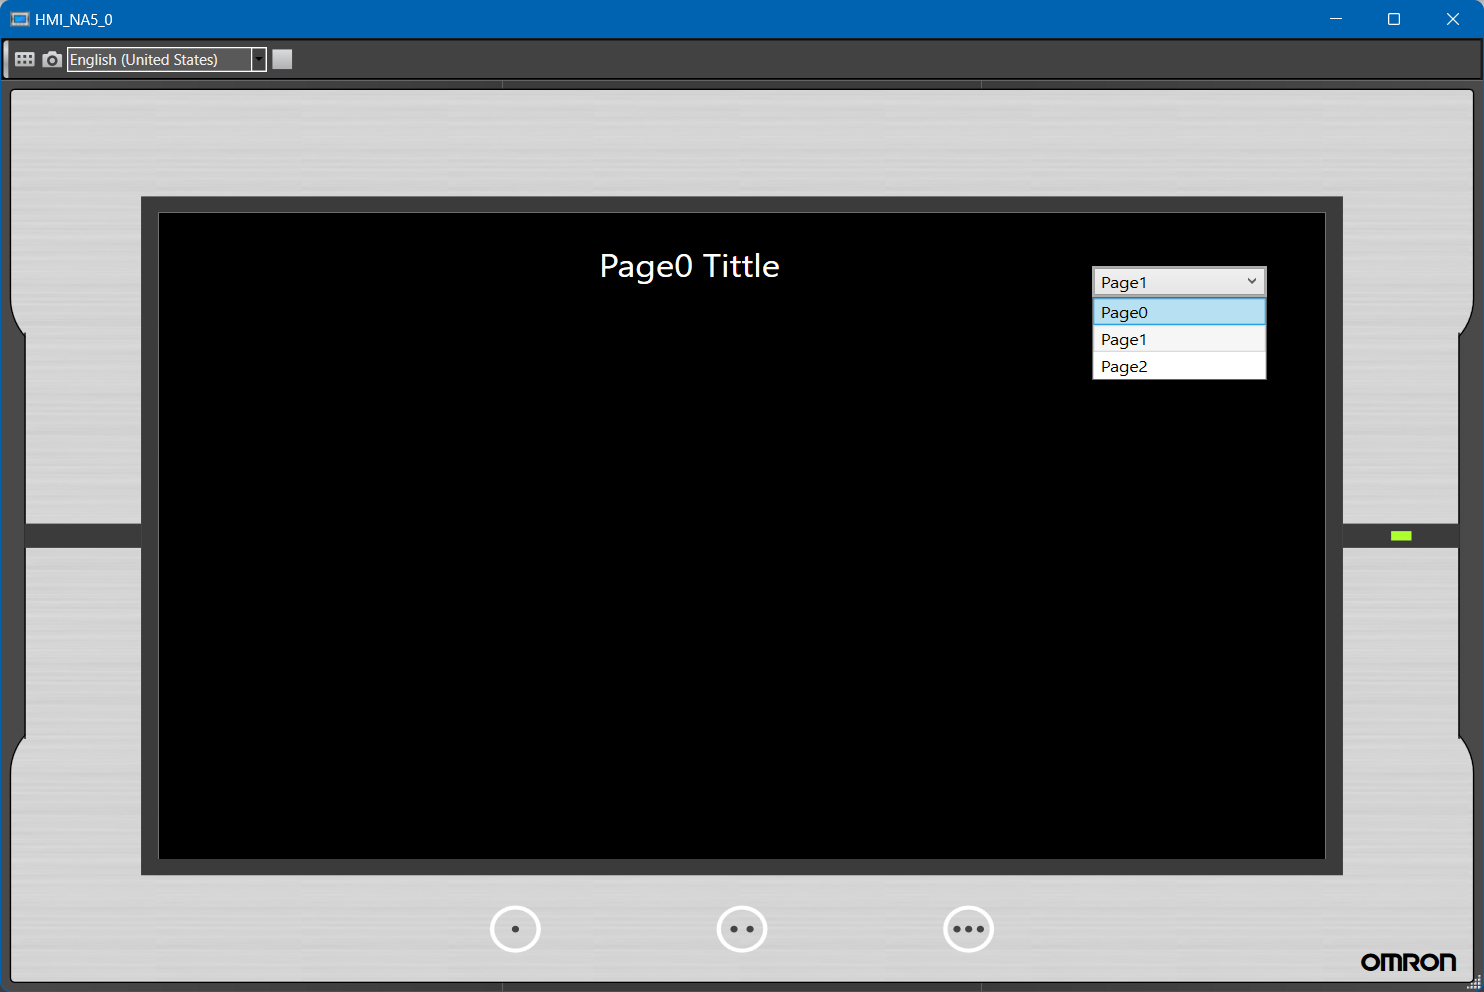Take a screenshot with the camera icon
Viewport: 1484px width, 992px height.
52,60
